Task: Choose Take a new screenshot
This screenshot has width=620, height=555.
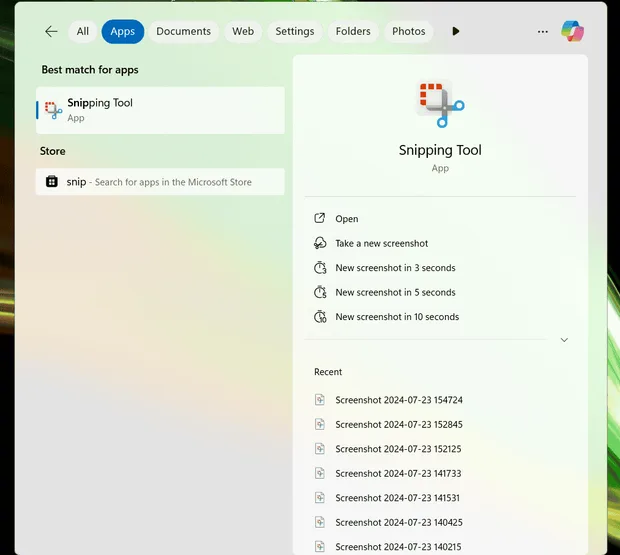Action: tap(382, 243)
